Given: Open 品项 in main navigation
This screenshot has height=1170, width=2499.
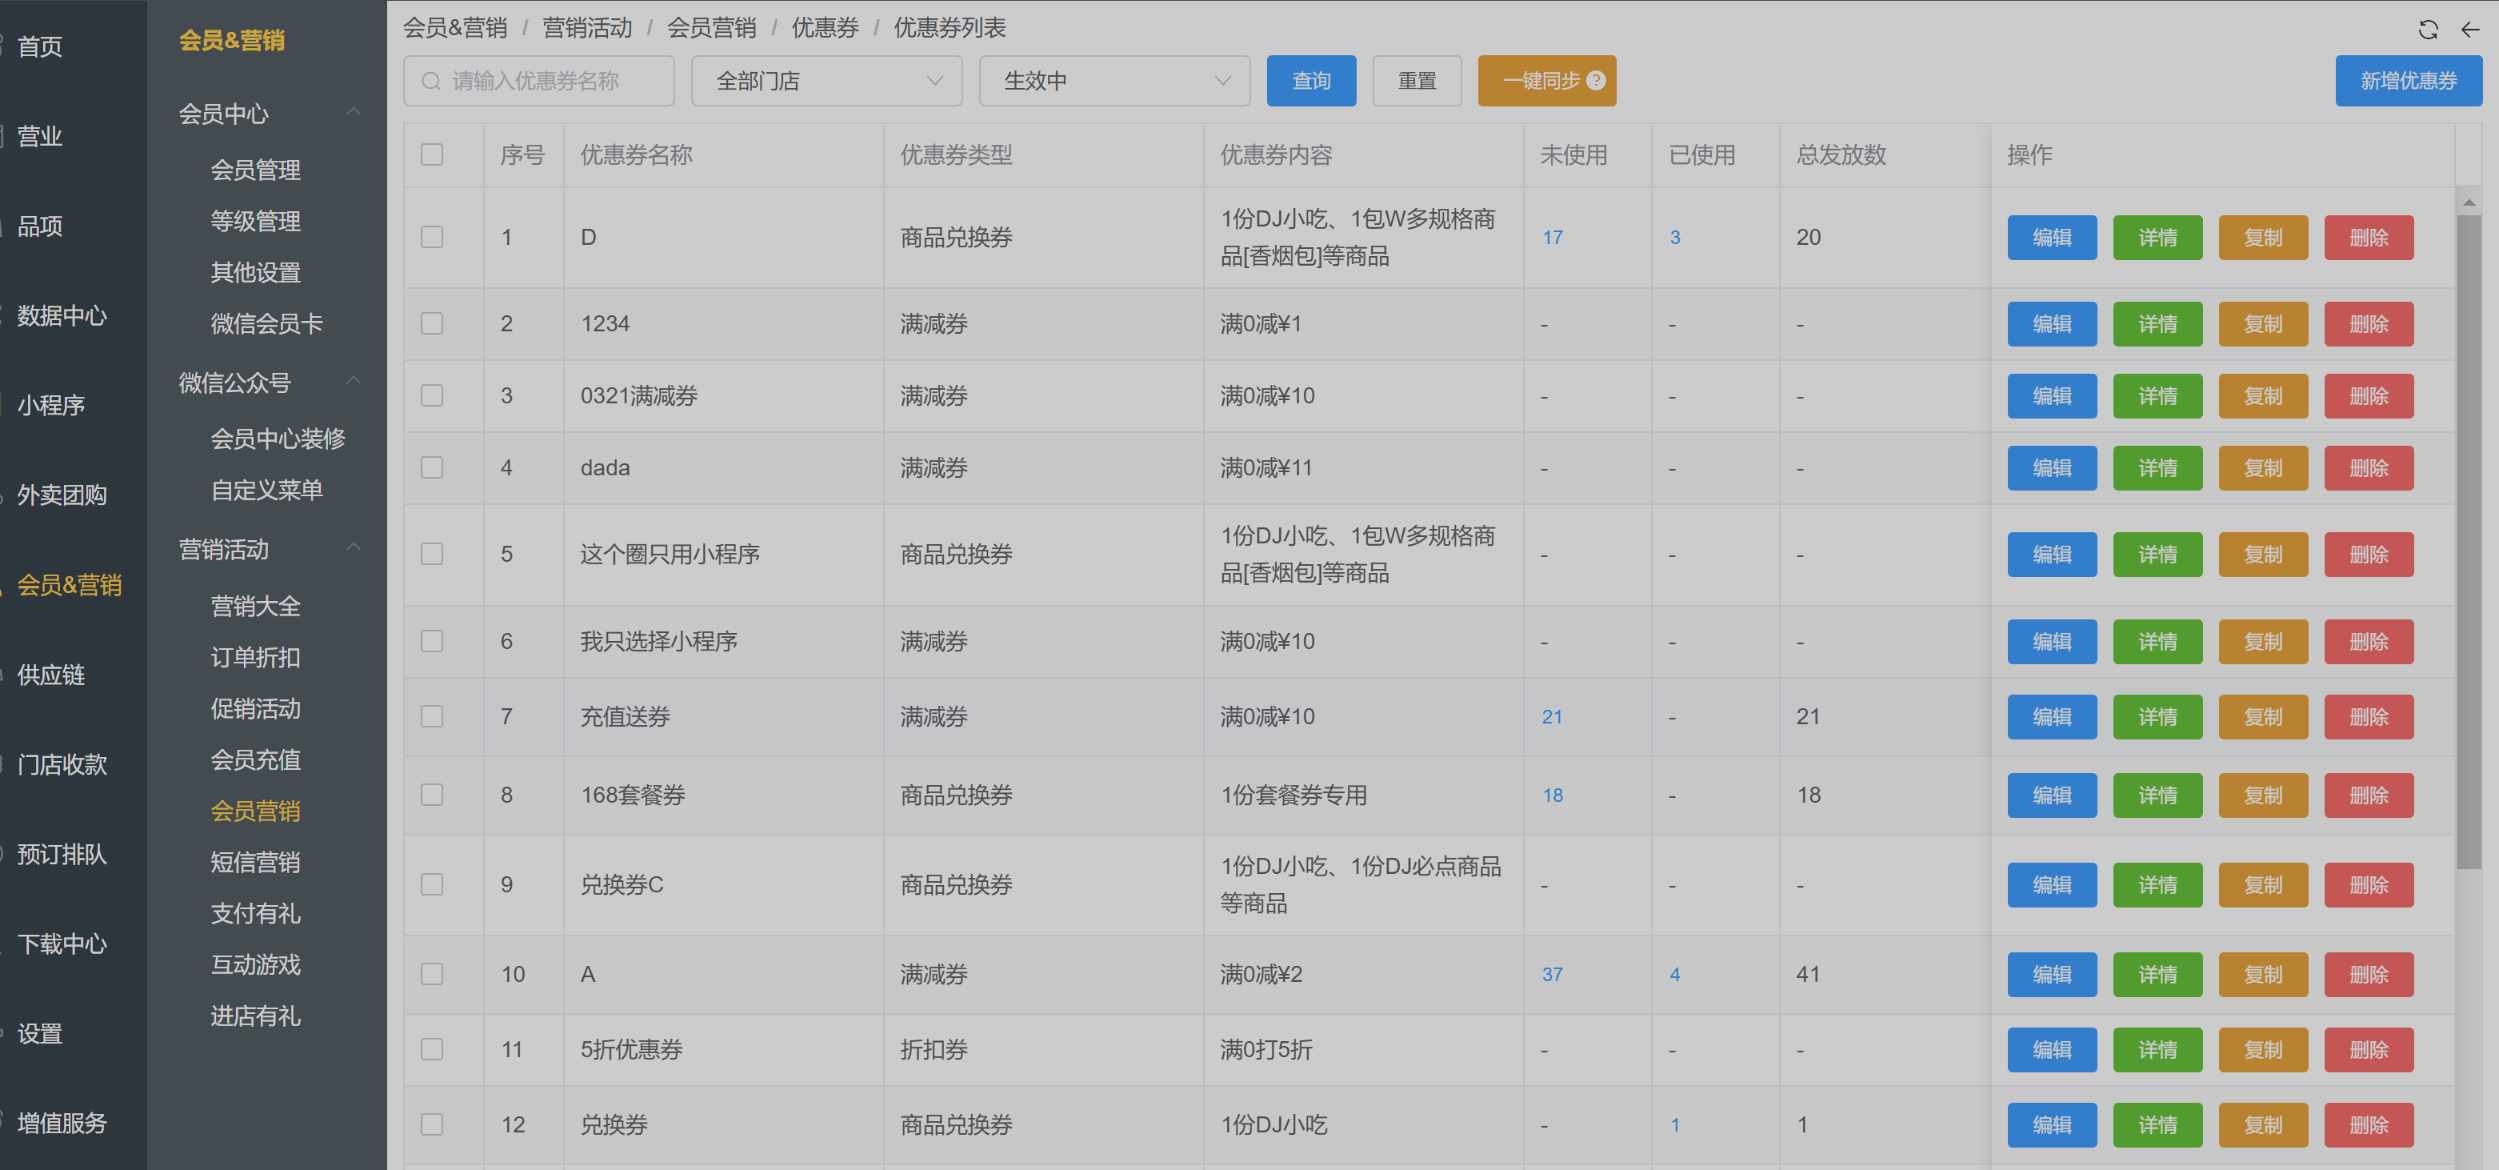Looking at the screenshot, I should [x=40, y=227].
